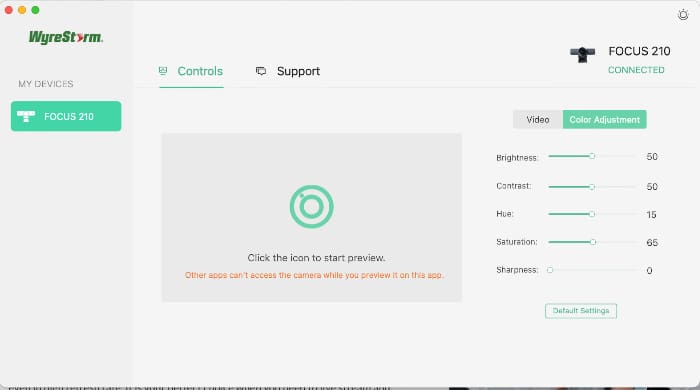Click the Support tab chat icon
Image resolution: width=700 pixels, height=390 pixels.
click(x=261, y=71)
